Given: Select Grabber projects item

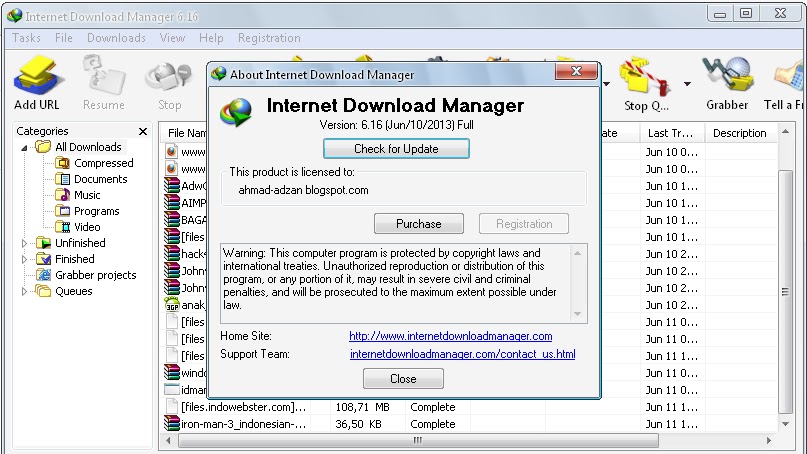Looking at the screenshot, I should click(x=95, y=275).
